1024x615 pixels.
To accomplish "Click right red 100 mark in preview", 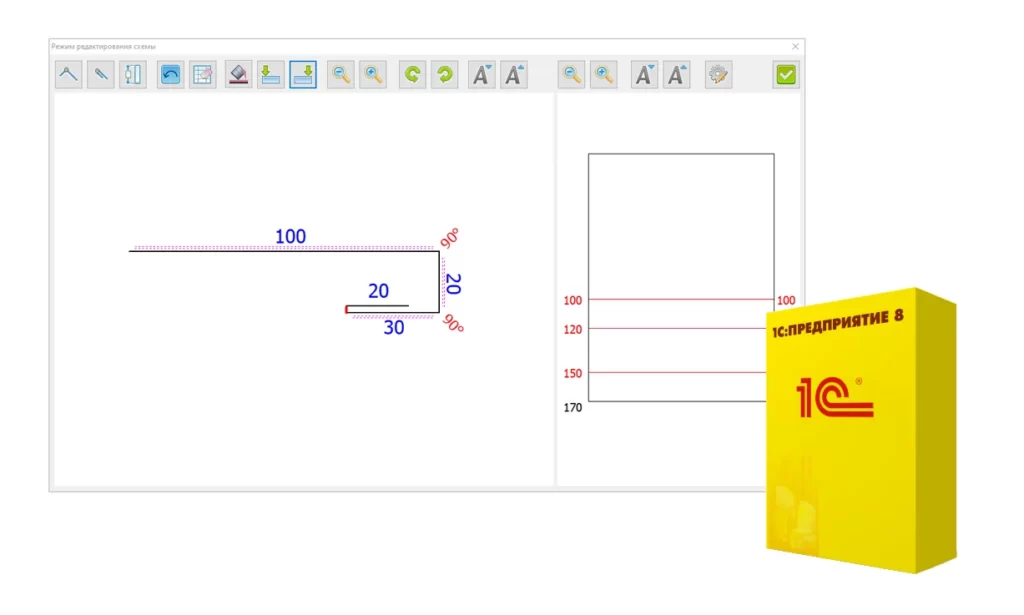I will (x=786, y=300).
